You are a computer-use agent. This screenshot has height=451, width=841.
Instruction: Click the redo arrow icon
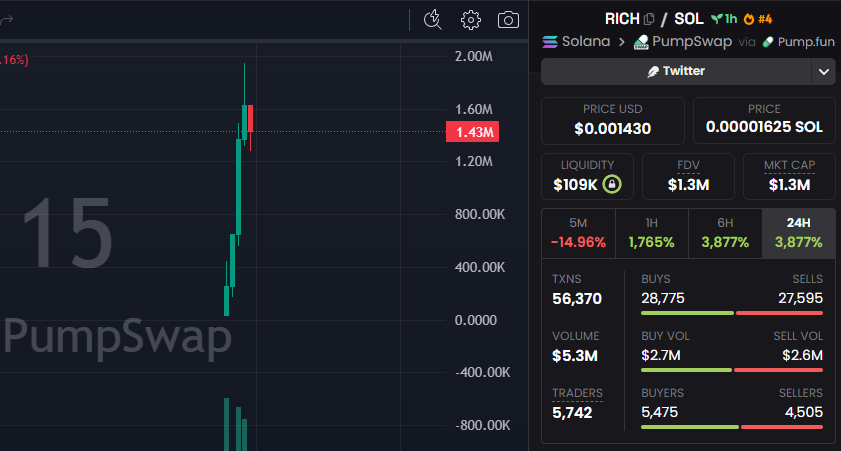point(6,20)
